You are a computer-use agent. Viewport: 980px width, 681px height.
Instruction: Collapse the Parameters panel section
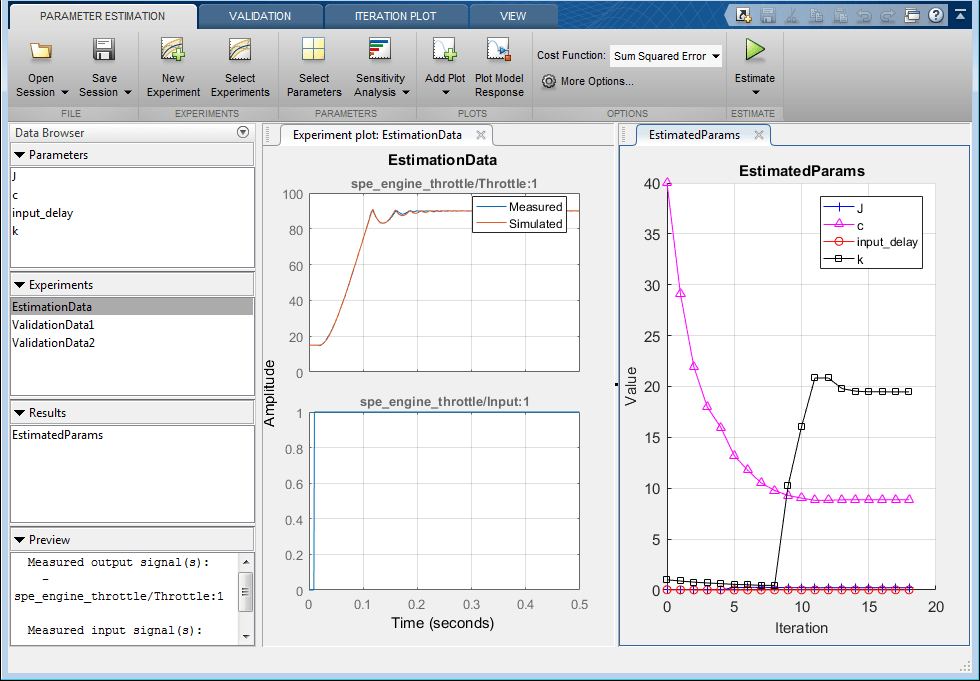pos(19,155)
